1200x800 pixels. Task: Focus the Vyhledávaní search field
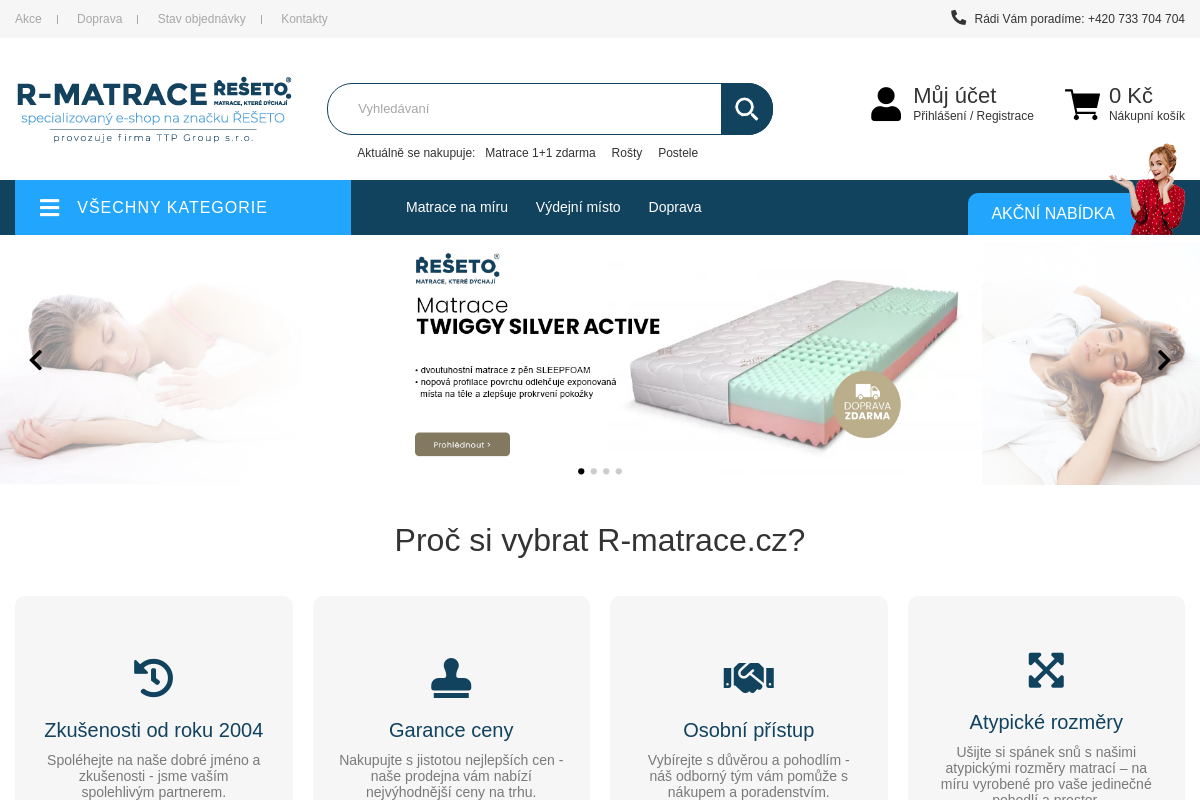tap(524, 109)
